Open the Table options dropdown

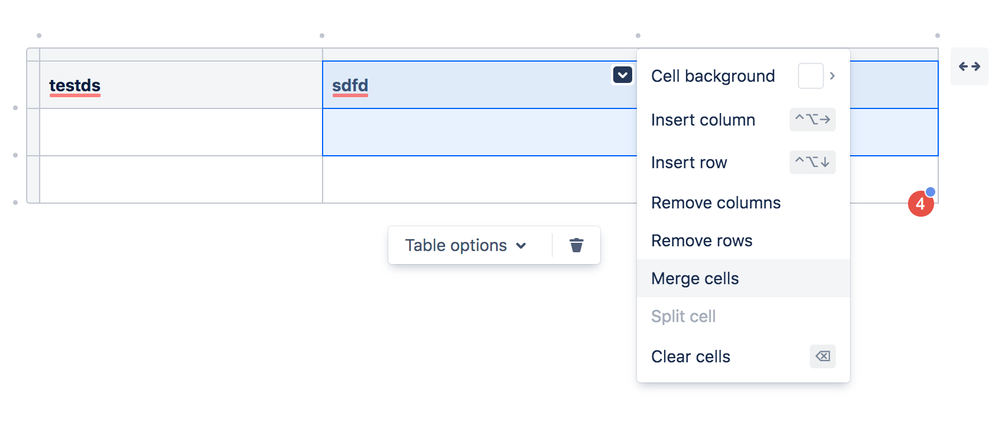[466, 245]
